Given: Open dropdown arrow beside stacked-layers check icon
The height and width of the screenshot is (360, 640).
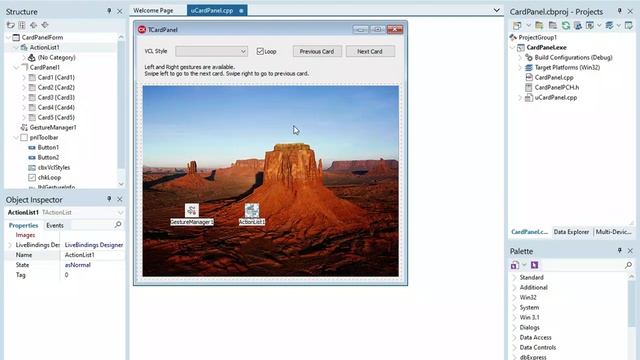Looking at the screenshot, I should coord(618,25).
